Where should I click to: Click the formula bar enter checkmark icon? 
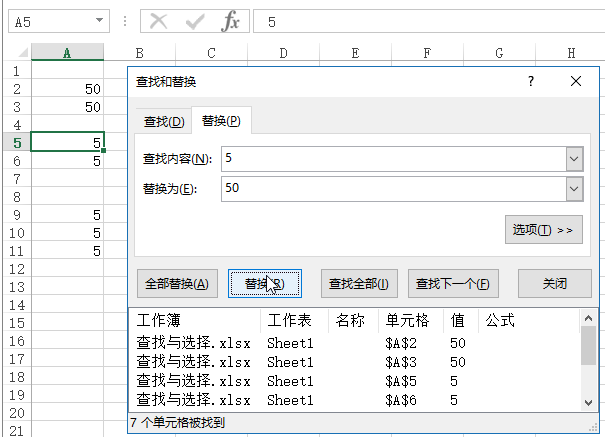point(196,22)
